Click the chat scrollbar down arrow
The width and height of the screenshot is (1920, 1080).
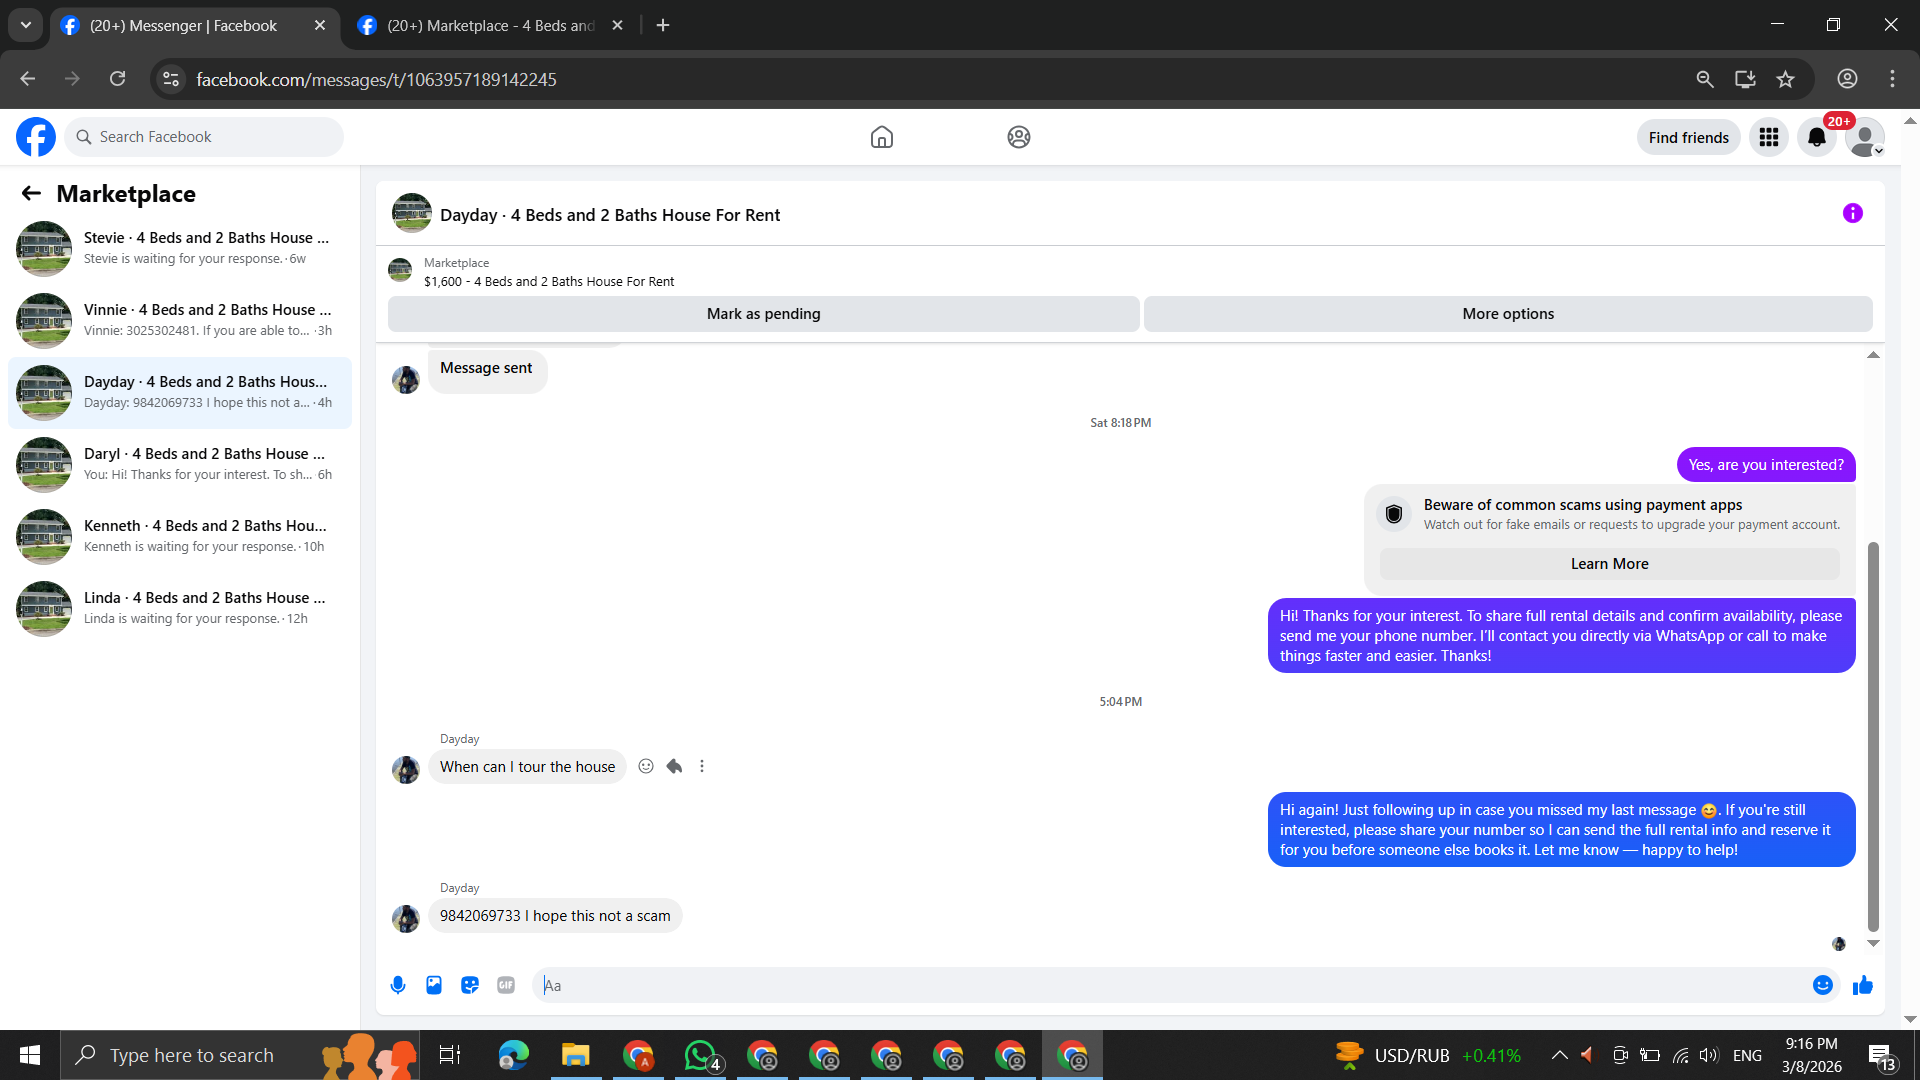tap(1873, 943)
